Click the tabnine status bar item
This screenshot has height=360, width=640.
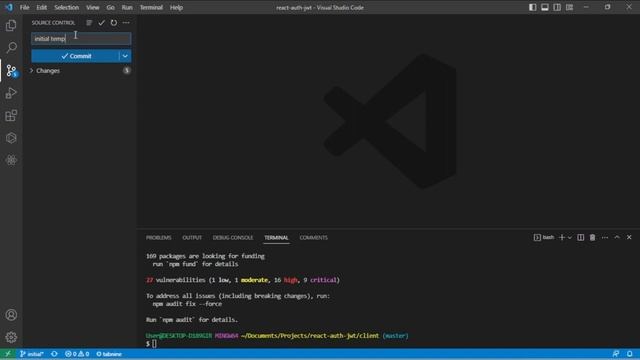109,354
